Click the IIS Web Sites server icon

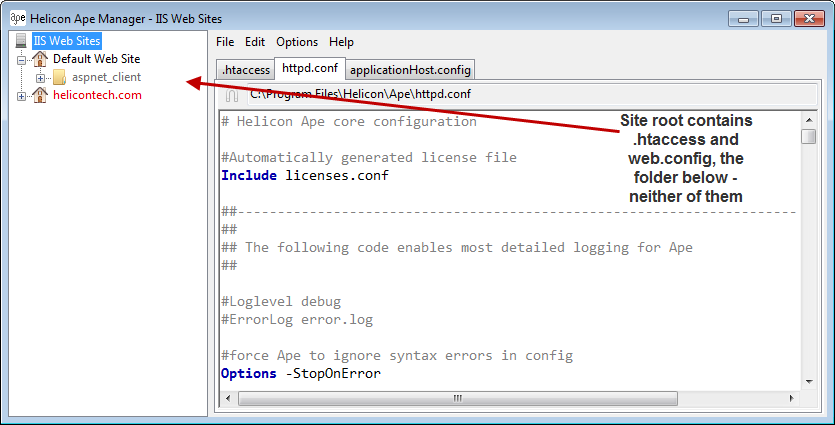click(x=21, y=42)
